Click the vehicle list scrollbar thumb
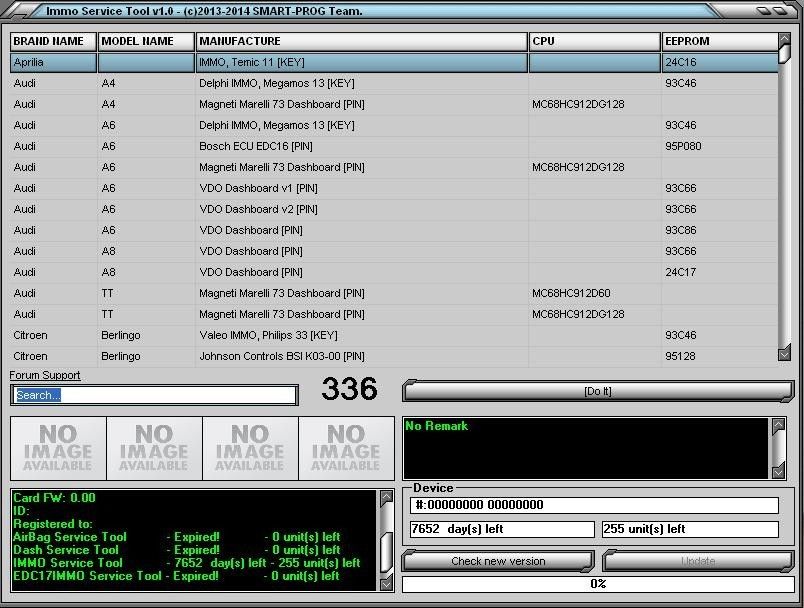 click(x=784, y=54)
